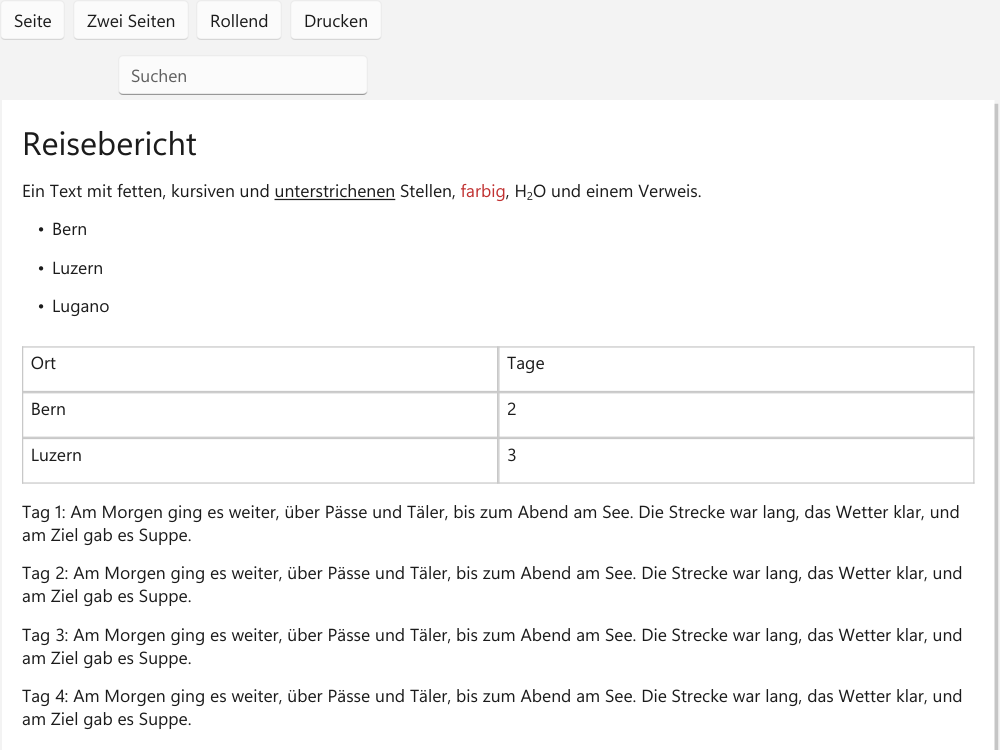This screenshot has width=1000, height=750.
Task: Select the Zwei Seiten layout button
Action: tap(131, 21)
